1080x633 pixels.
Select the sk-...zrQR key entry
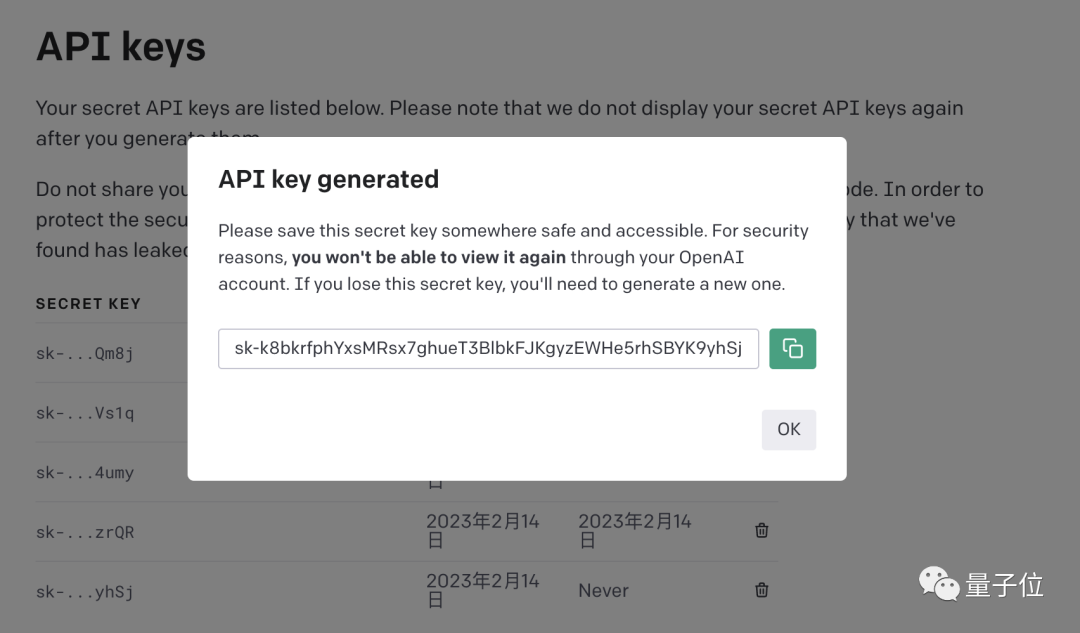pyautogui.click(x=85, y=532)
